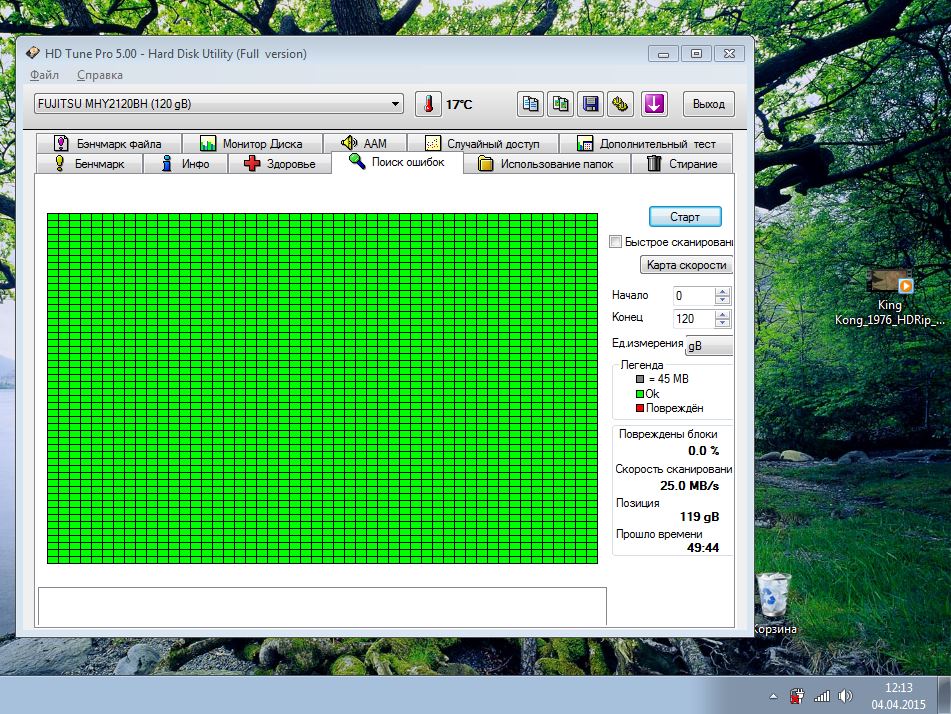The width and height of the screenshot is (951, 714).
Task: Switch to the Дополнительный тест tab
Action: tap(646, 144)
